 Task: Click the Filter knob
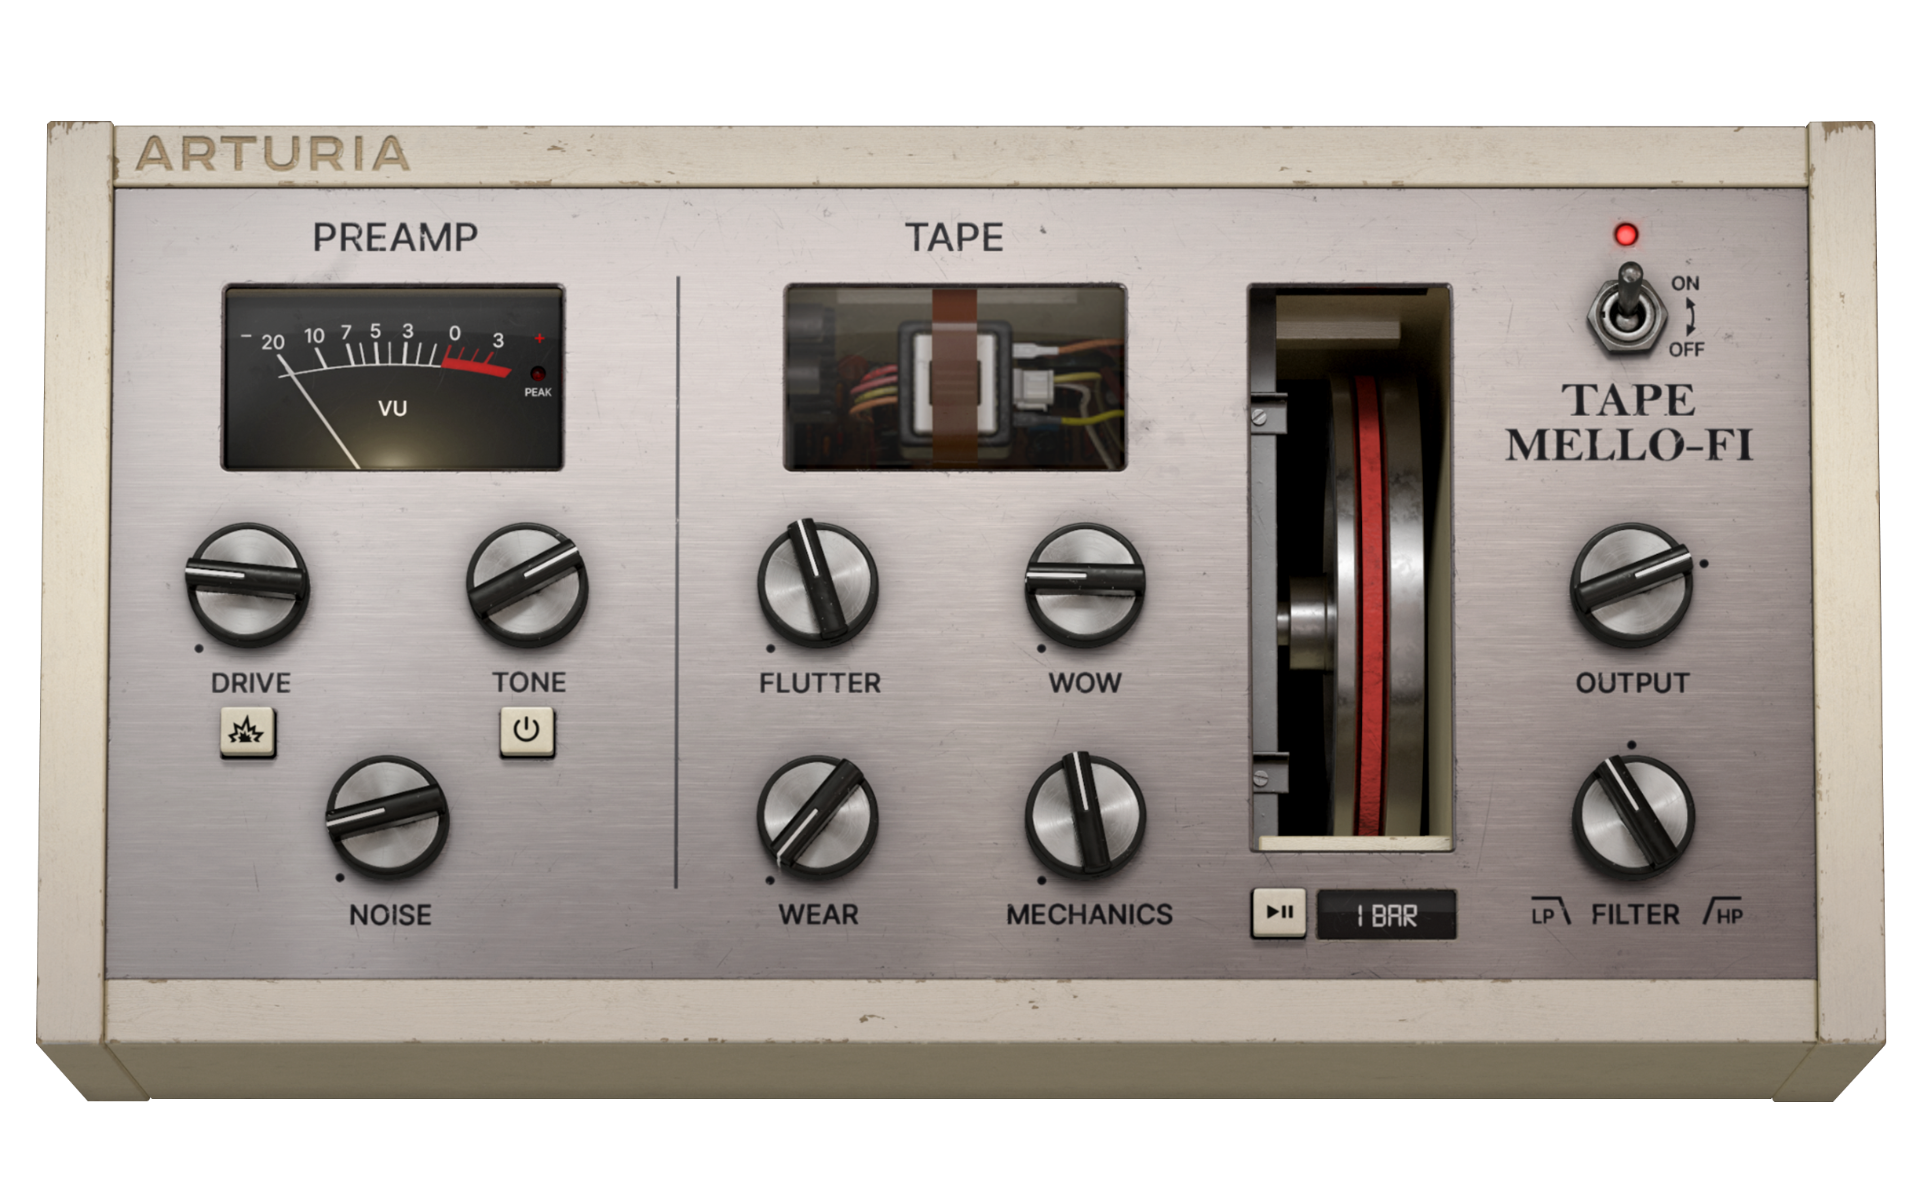1632,817
